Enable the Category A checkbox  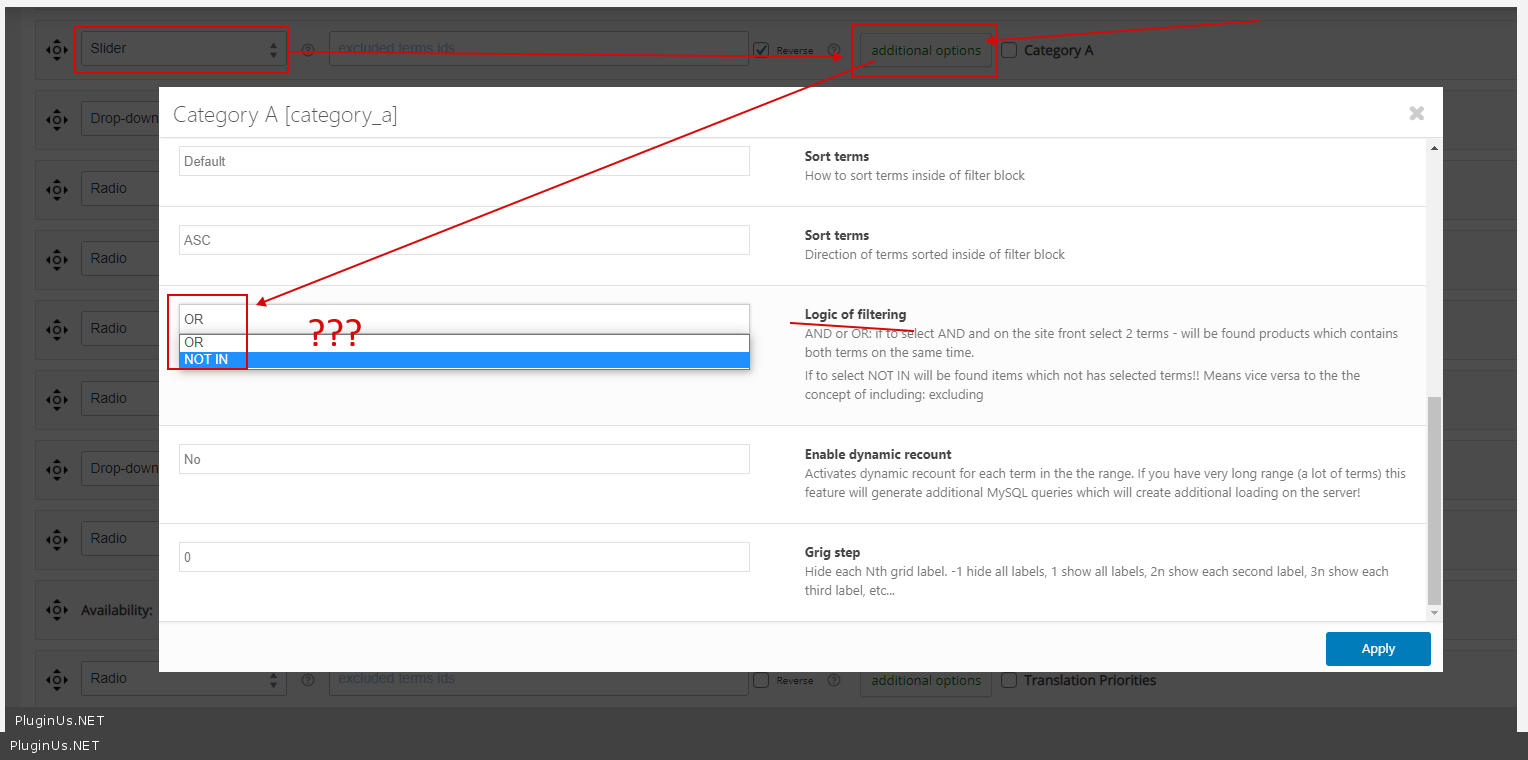click(1010, 50)
